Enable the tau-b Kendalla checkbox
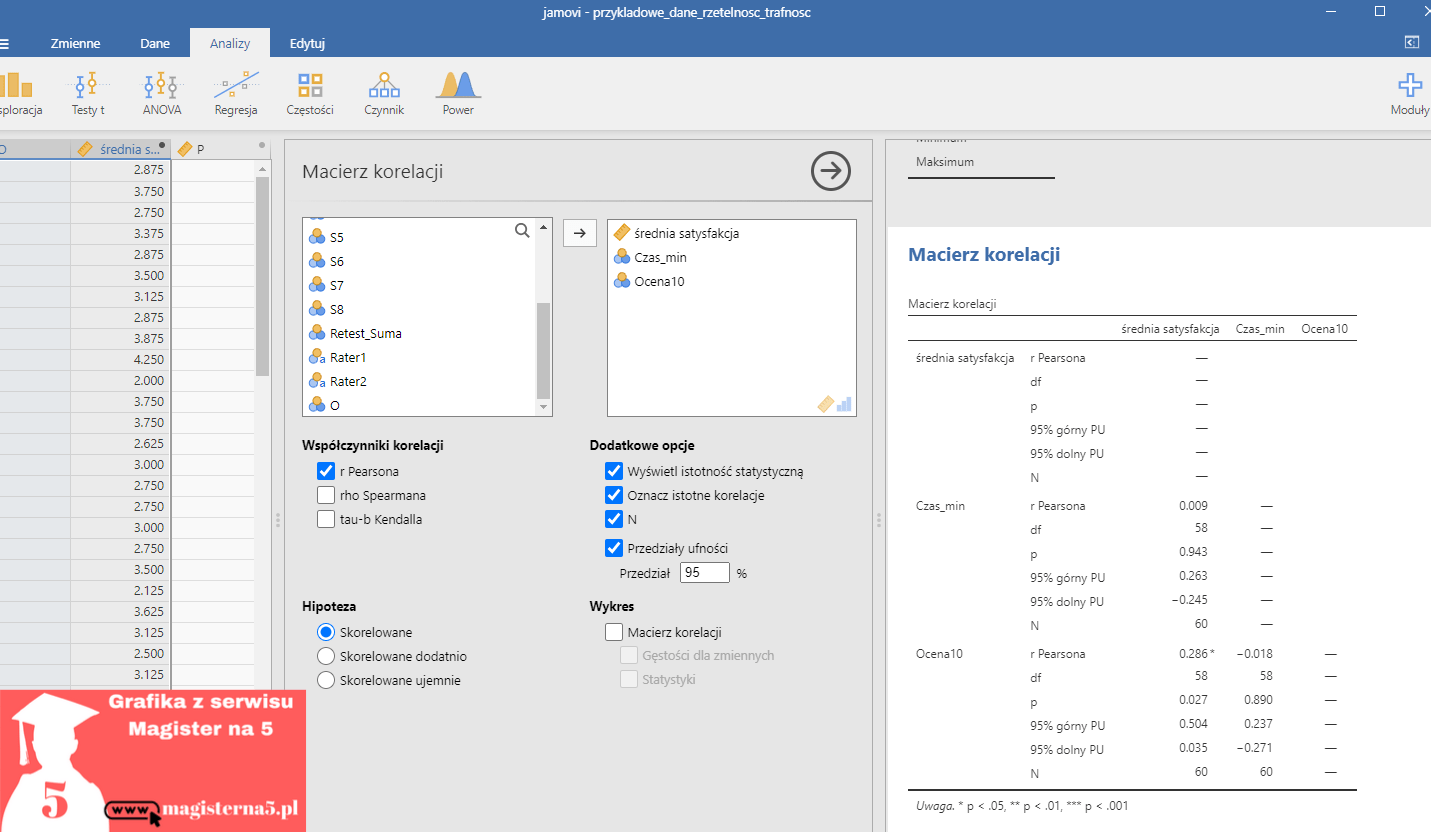Image resolution: width=1431 pixels, height=832 pixels. 326,520
